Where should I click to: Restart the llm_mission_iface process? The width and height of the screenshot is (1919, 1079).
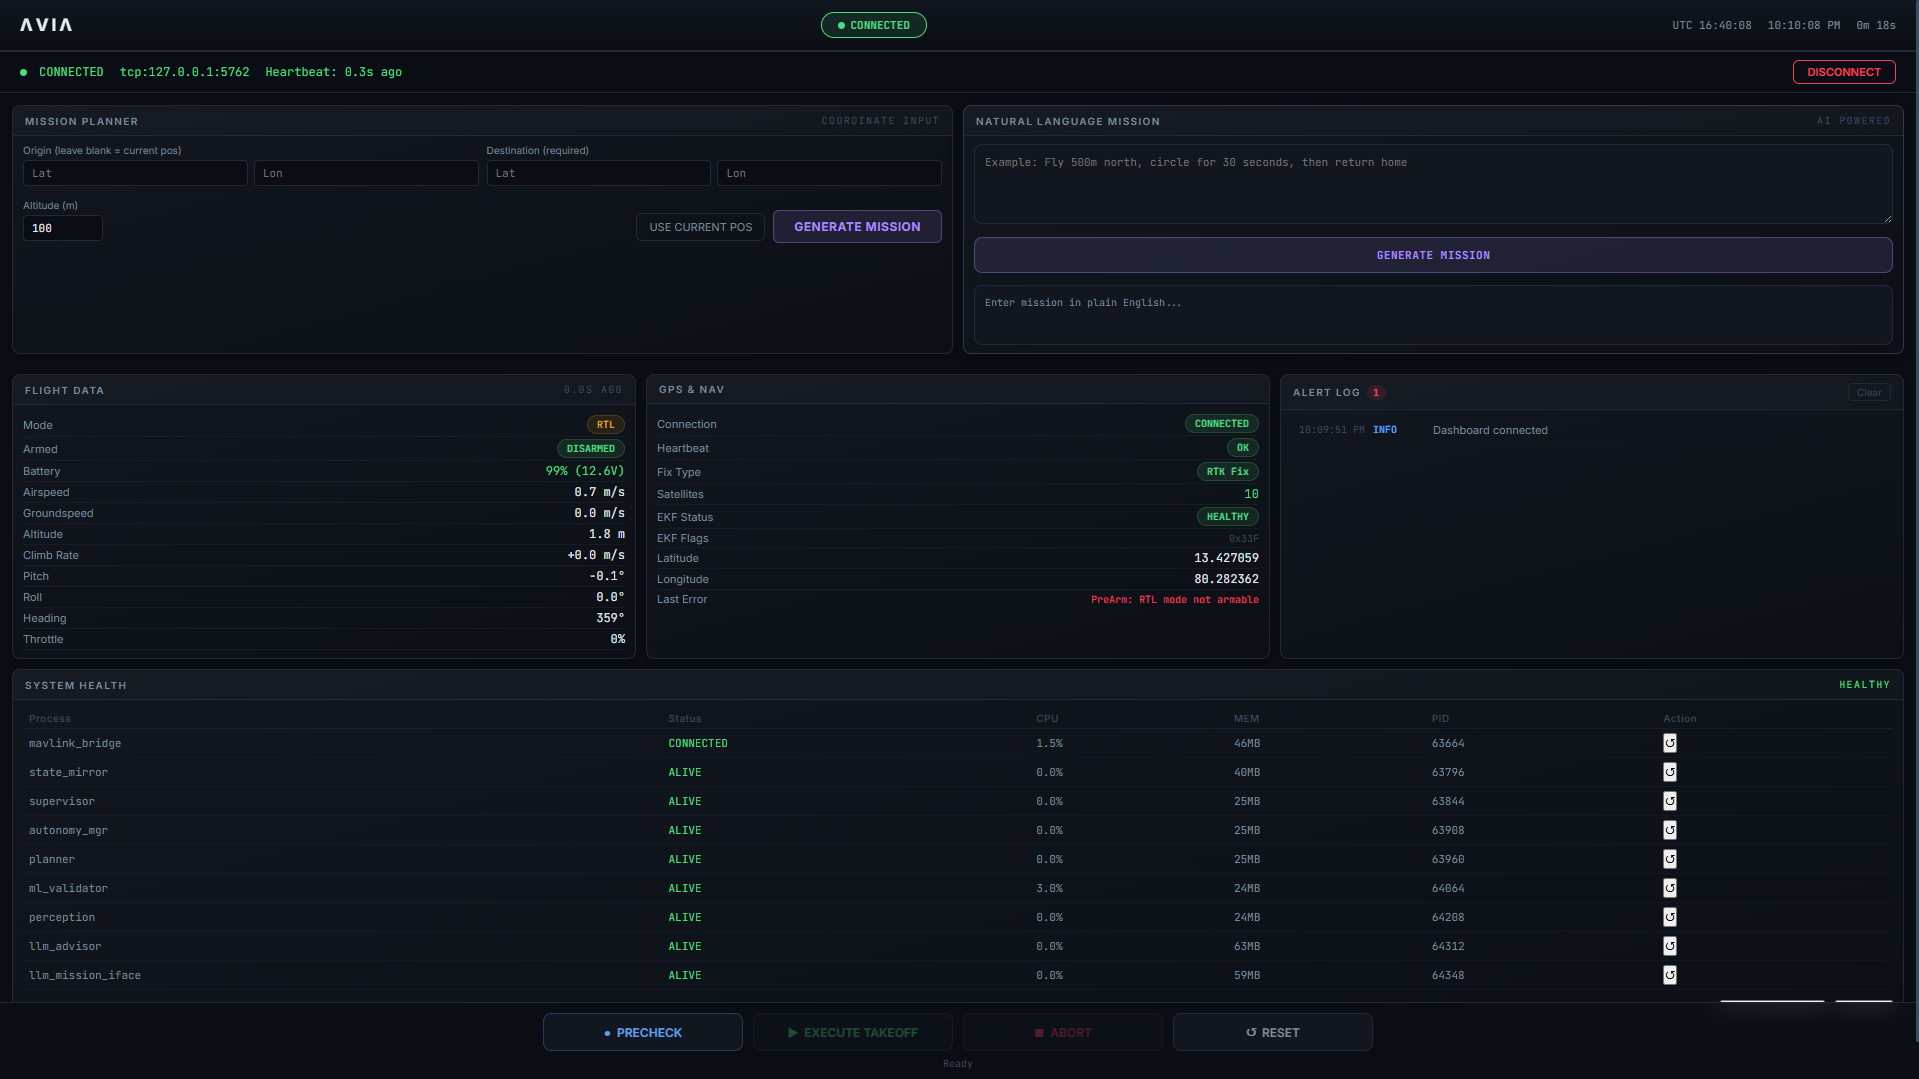coord(1669,975)
